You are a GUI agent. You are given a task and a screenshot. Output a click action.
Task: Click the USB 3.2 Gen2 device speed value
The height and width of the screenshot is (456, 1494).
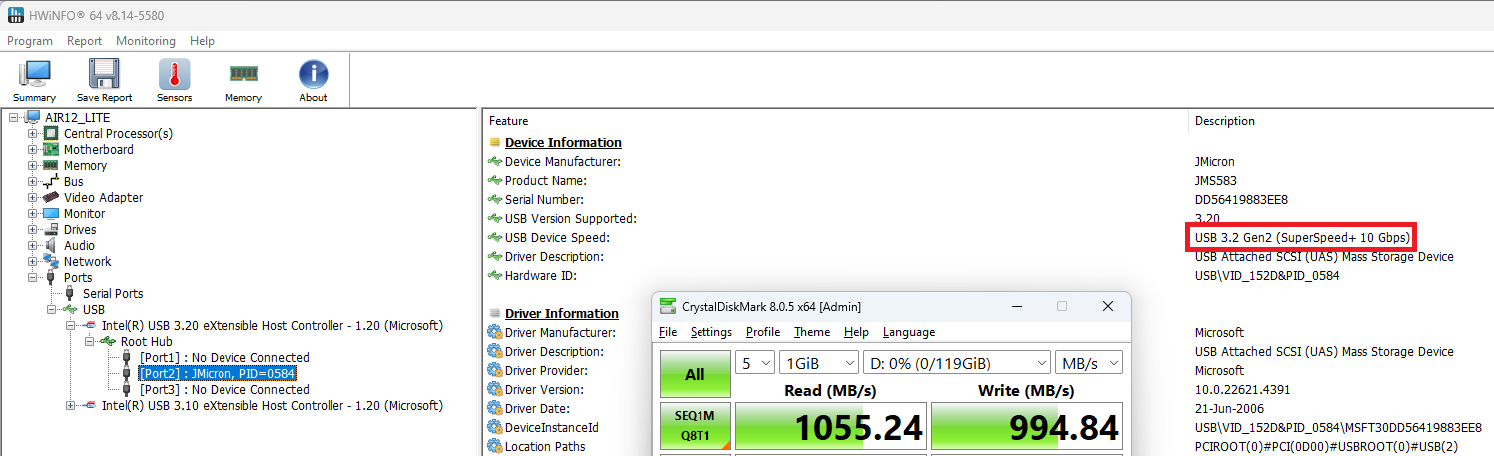click(x=1303, y=237)
